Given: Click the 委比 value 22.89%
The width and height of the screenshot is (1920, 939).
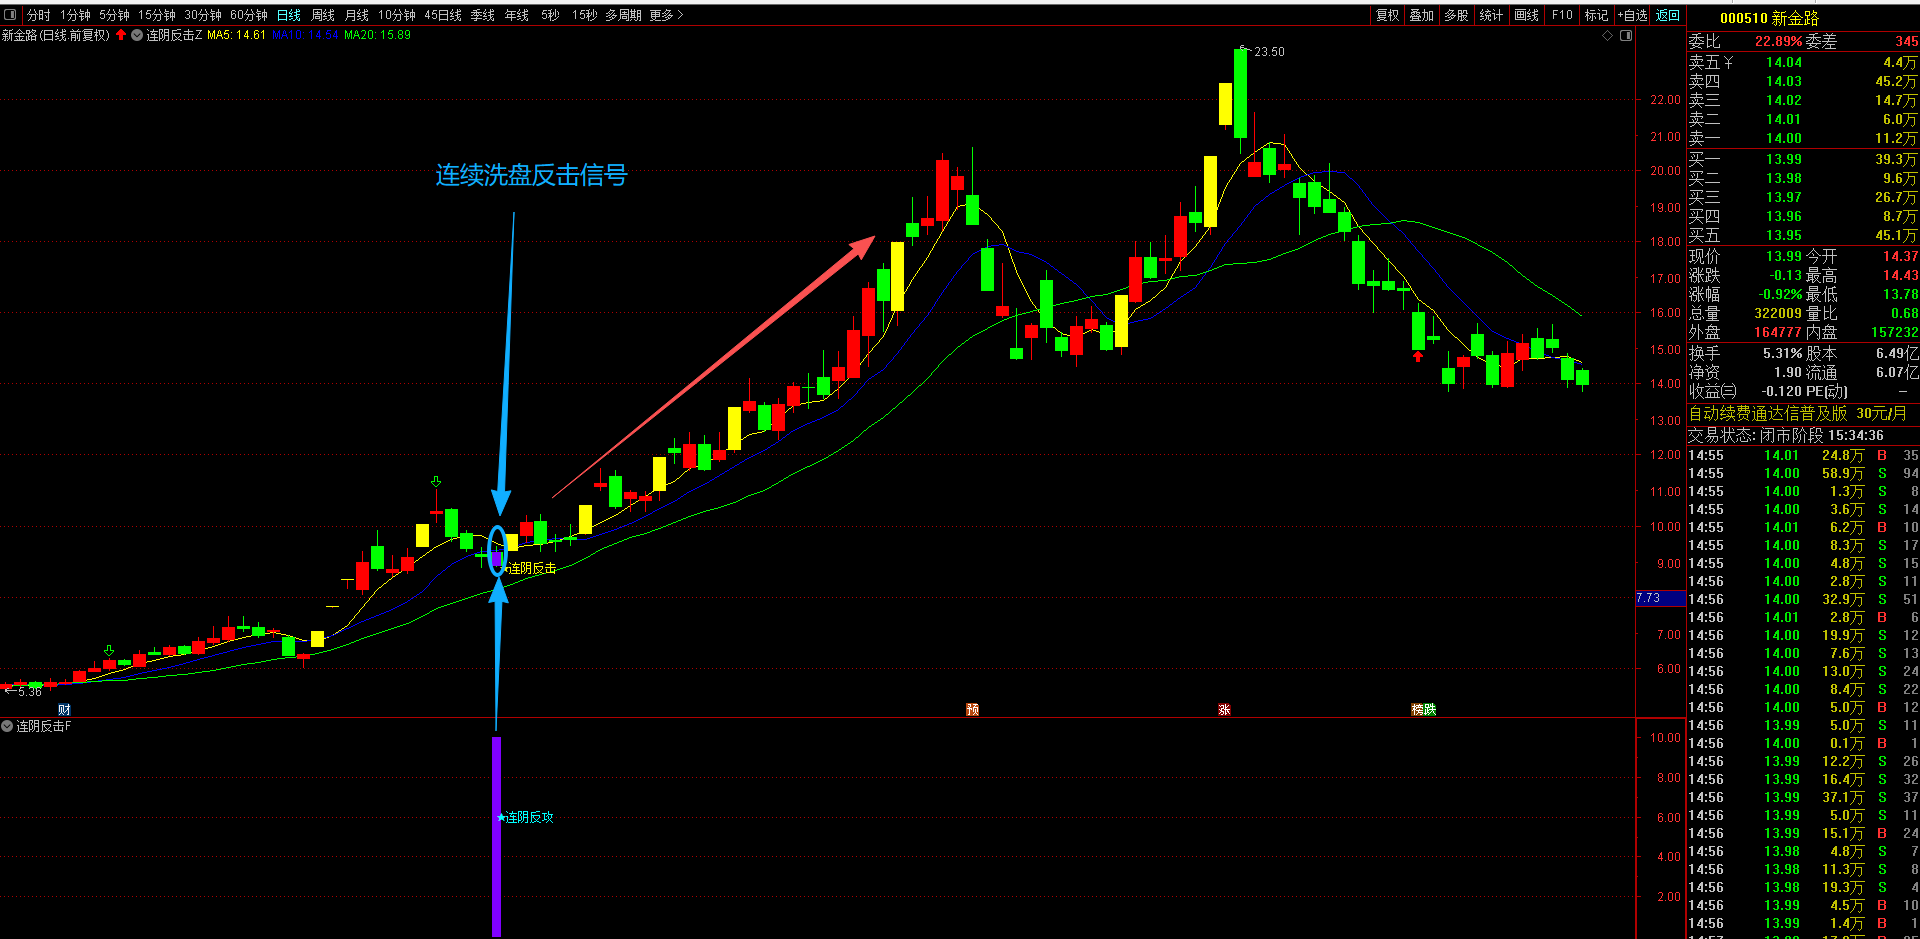Looking at the screenshot, I should [1779, 42].
